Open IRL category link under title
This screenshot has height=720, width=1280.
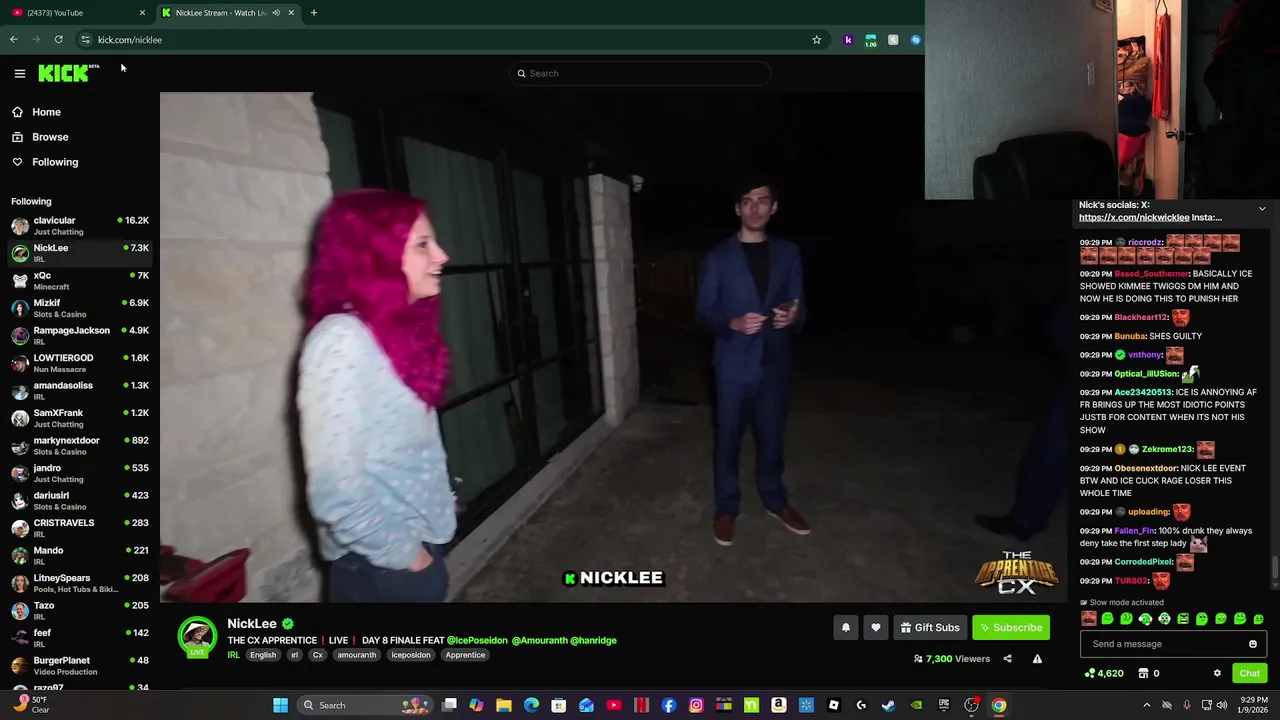(x=233, y=655)
